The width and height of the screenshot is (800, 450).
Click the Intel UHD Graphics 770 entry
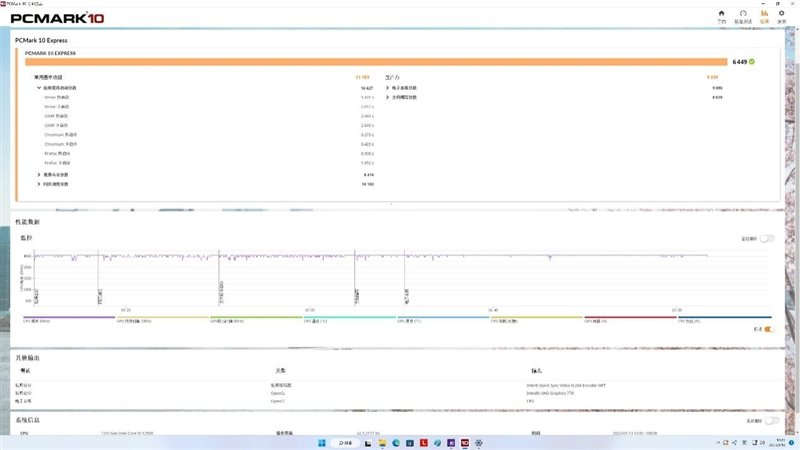549,393
